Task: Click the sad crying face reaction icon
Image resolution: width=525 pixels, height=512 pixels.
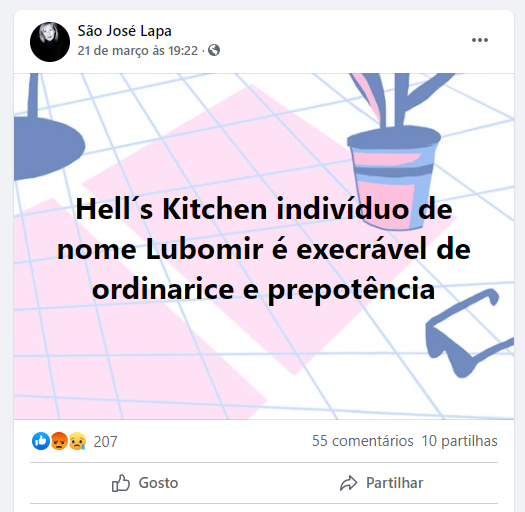Action: click(x=77, y=441)
